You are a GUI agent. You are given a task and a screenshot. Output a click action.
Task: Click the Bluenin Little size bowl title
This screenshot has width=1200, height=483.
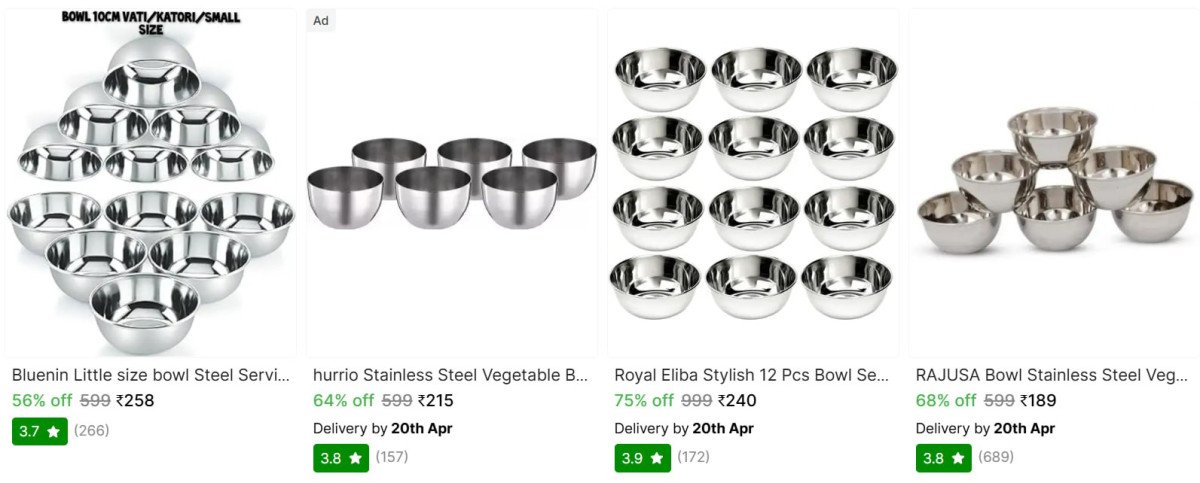tap(150, 375)
